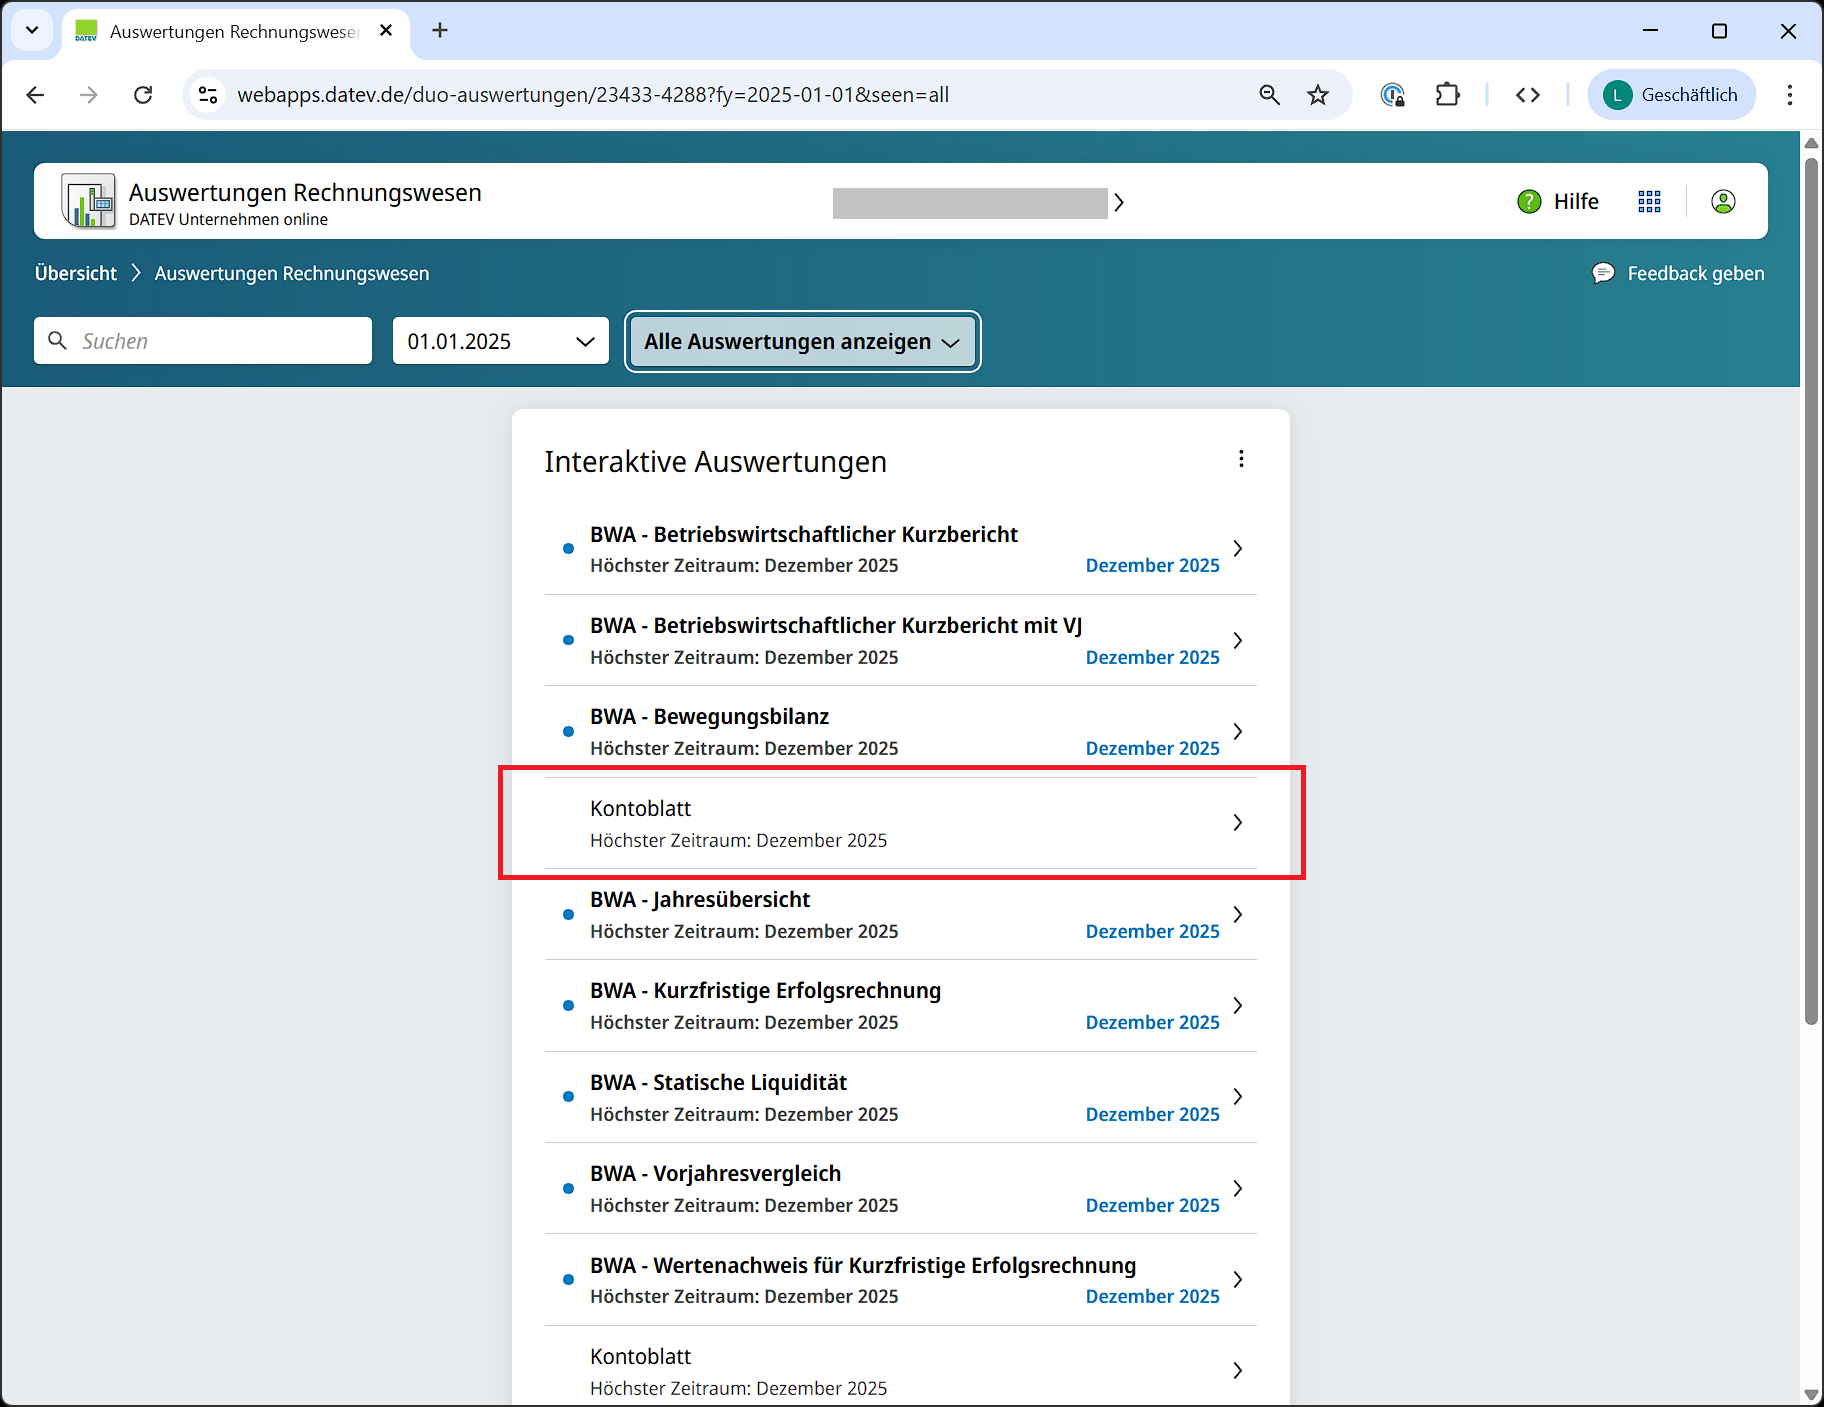Screen dimensions: 1824x1407
Task: Open the browser extensions puzzle icon
Action: pos(1447,94)
